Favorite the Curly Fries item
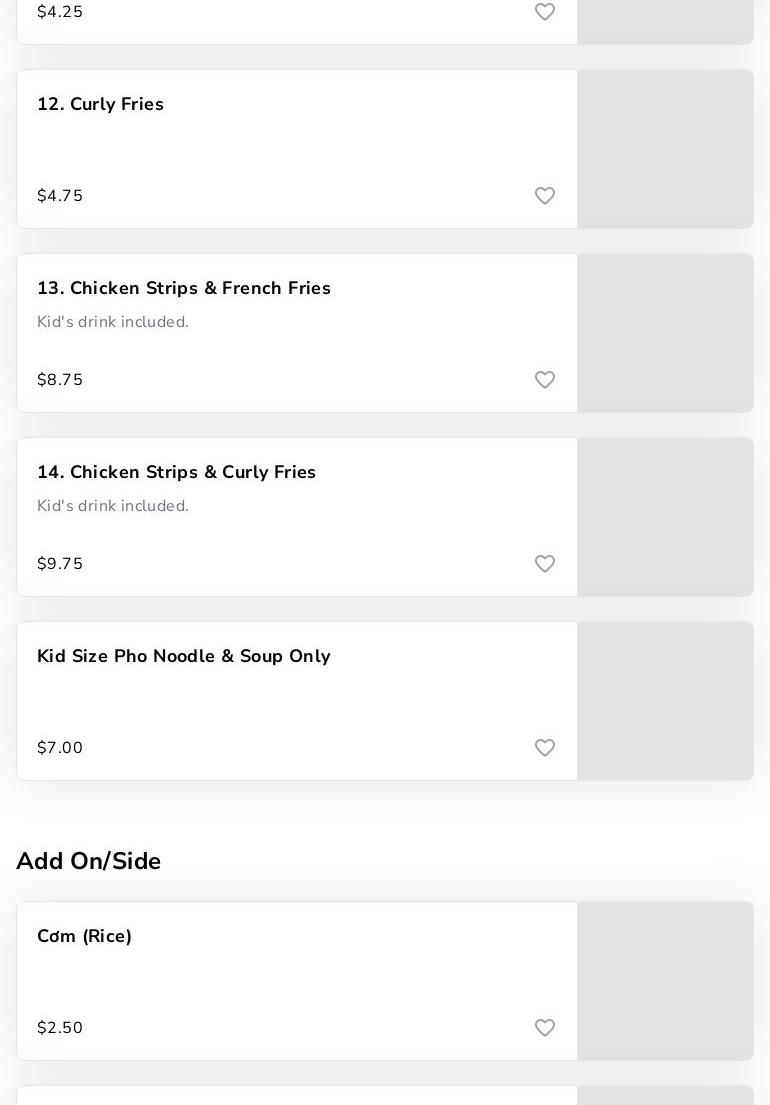This screenshot has width=770, height=1105. pyautogui.click(x=545, y=196)
